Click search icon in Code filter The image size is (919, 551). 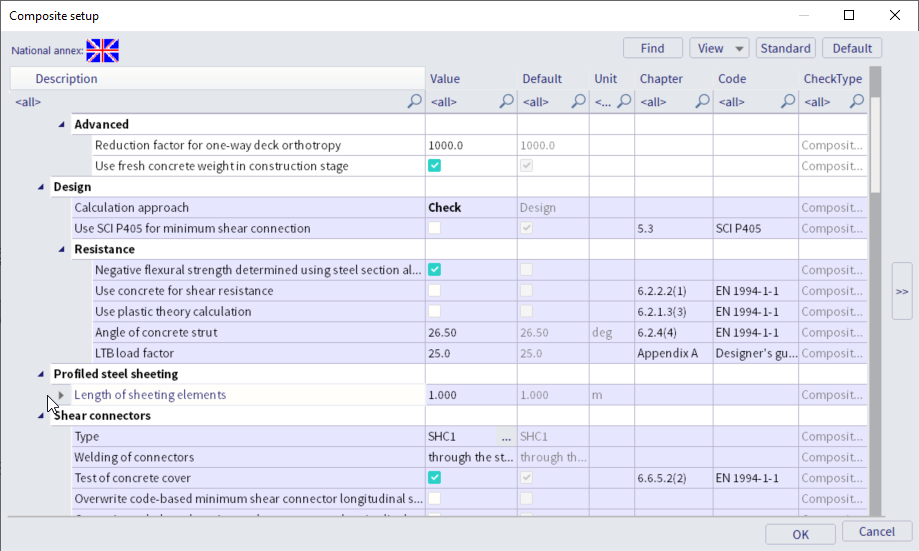point(787,101)
